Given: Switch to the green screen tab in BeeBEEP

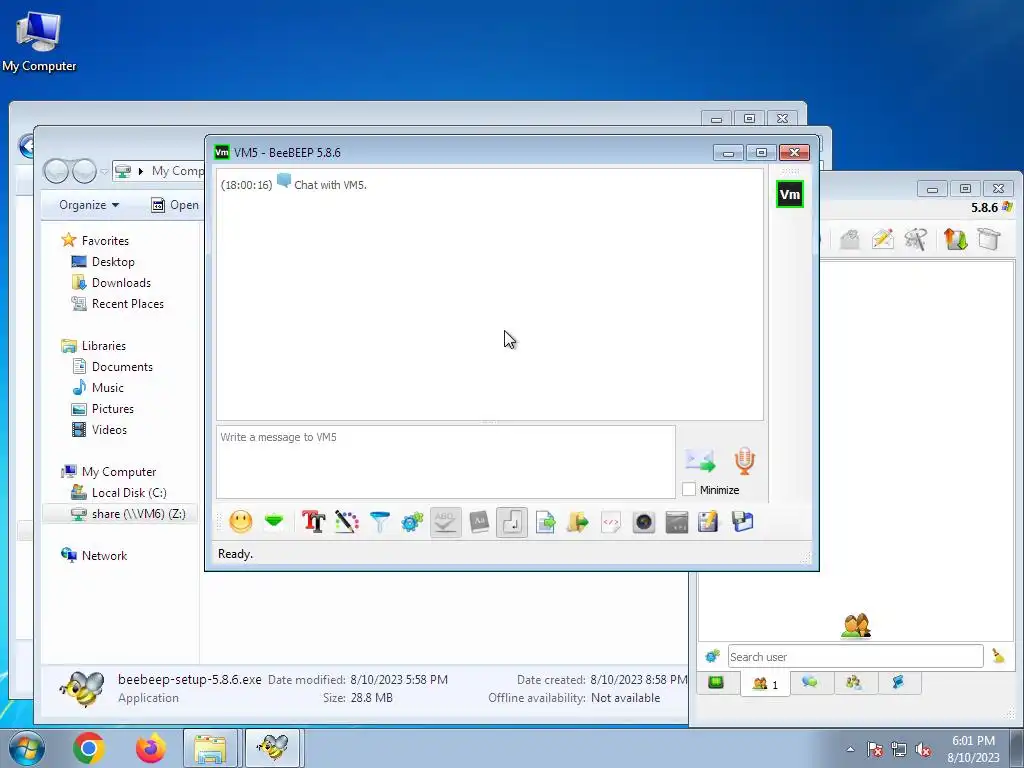Looking at the screenshot, I should pos(716,682).
